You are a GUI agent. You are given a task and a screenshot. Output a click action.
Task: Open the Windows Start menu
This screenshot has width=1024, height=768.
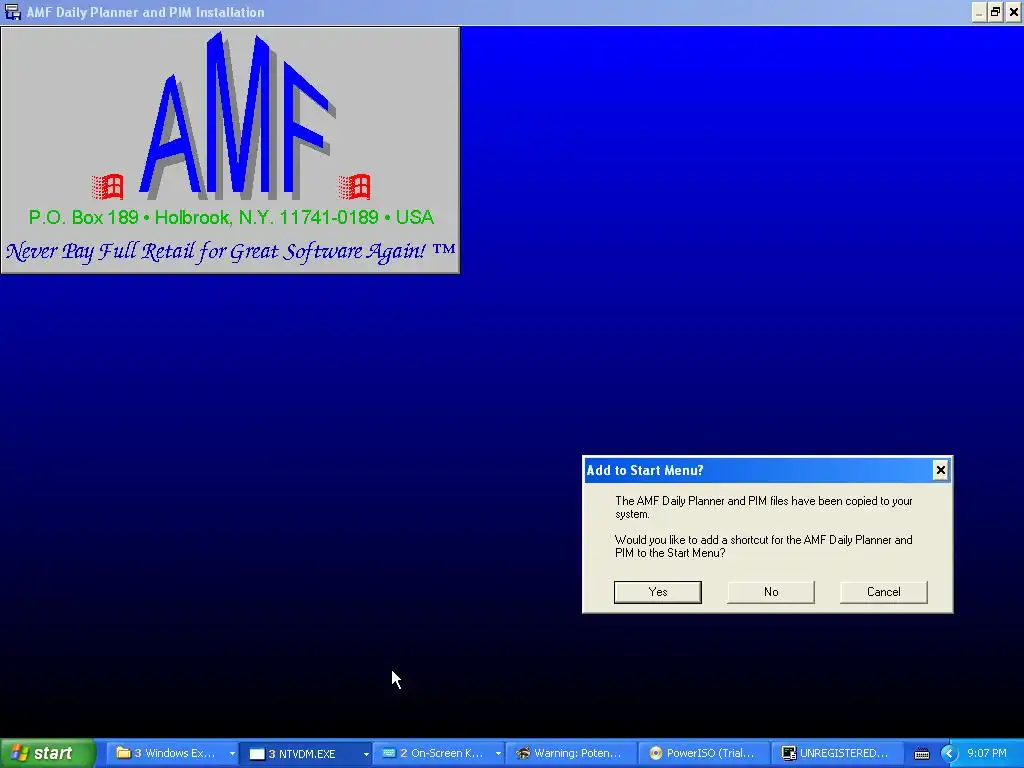47,754
